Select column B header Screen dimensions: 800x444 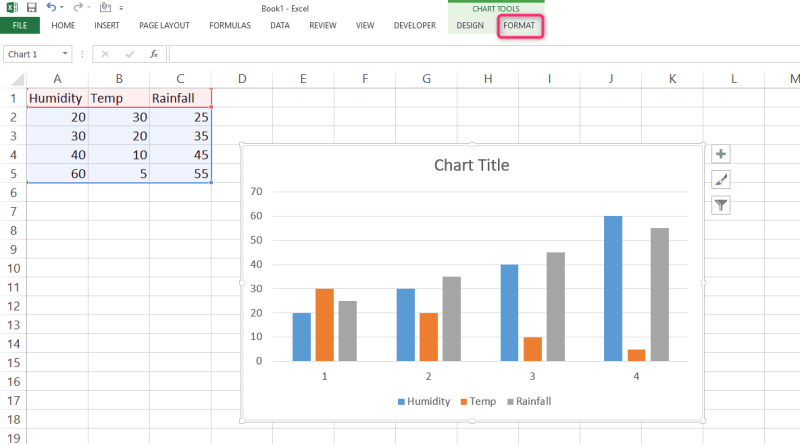pyautogui.click(x=119, y=79)
